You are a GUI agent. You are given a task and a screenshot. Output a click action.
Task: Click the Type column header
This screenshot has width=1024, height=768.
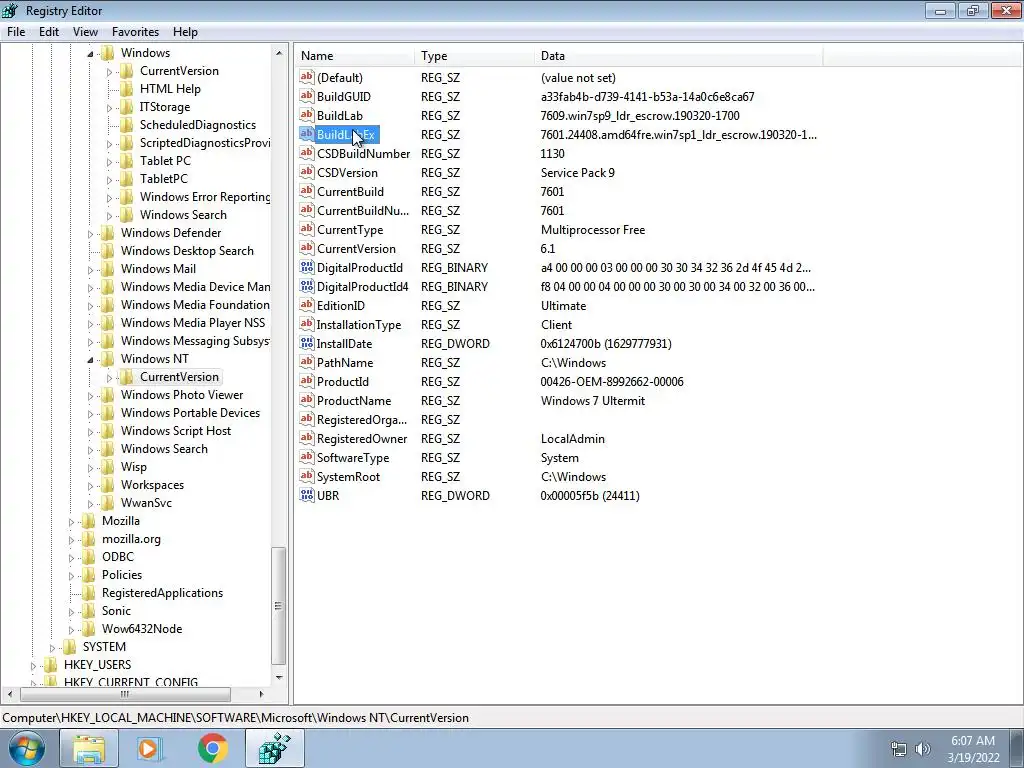tap(474, 56)
